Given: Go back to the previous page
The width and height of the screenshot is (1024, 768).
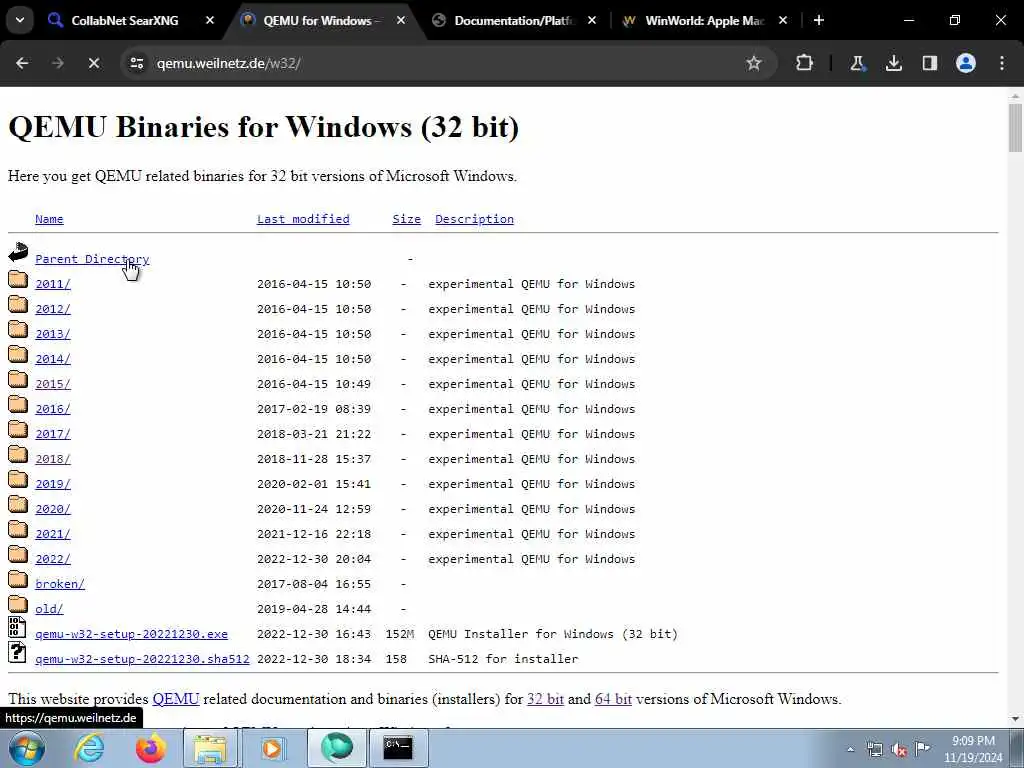Looking at the screenshot, I should pyautogui.click(x=22, y=63).
